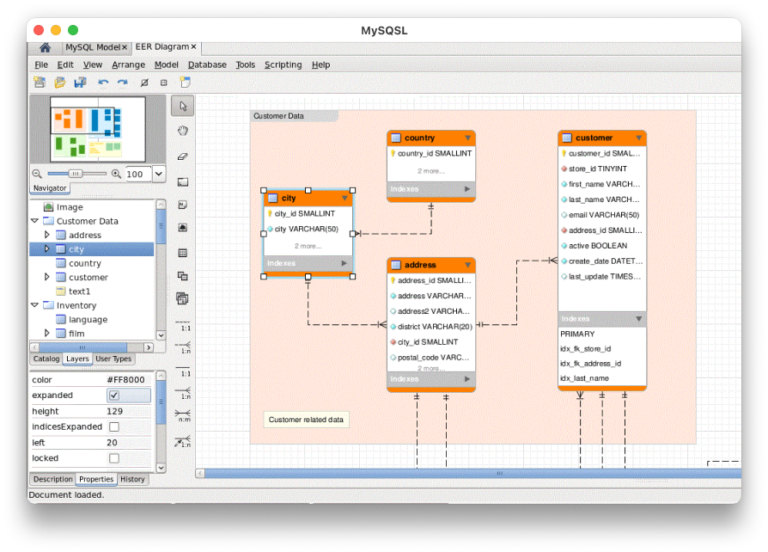Select the language tree item
Image resolution: width=768 pixels, height=552 pixels.
(88, 319)
